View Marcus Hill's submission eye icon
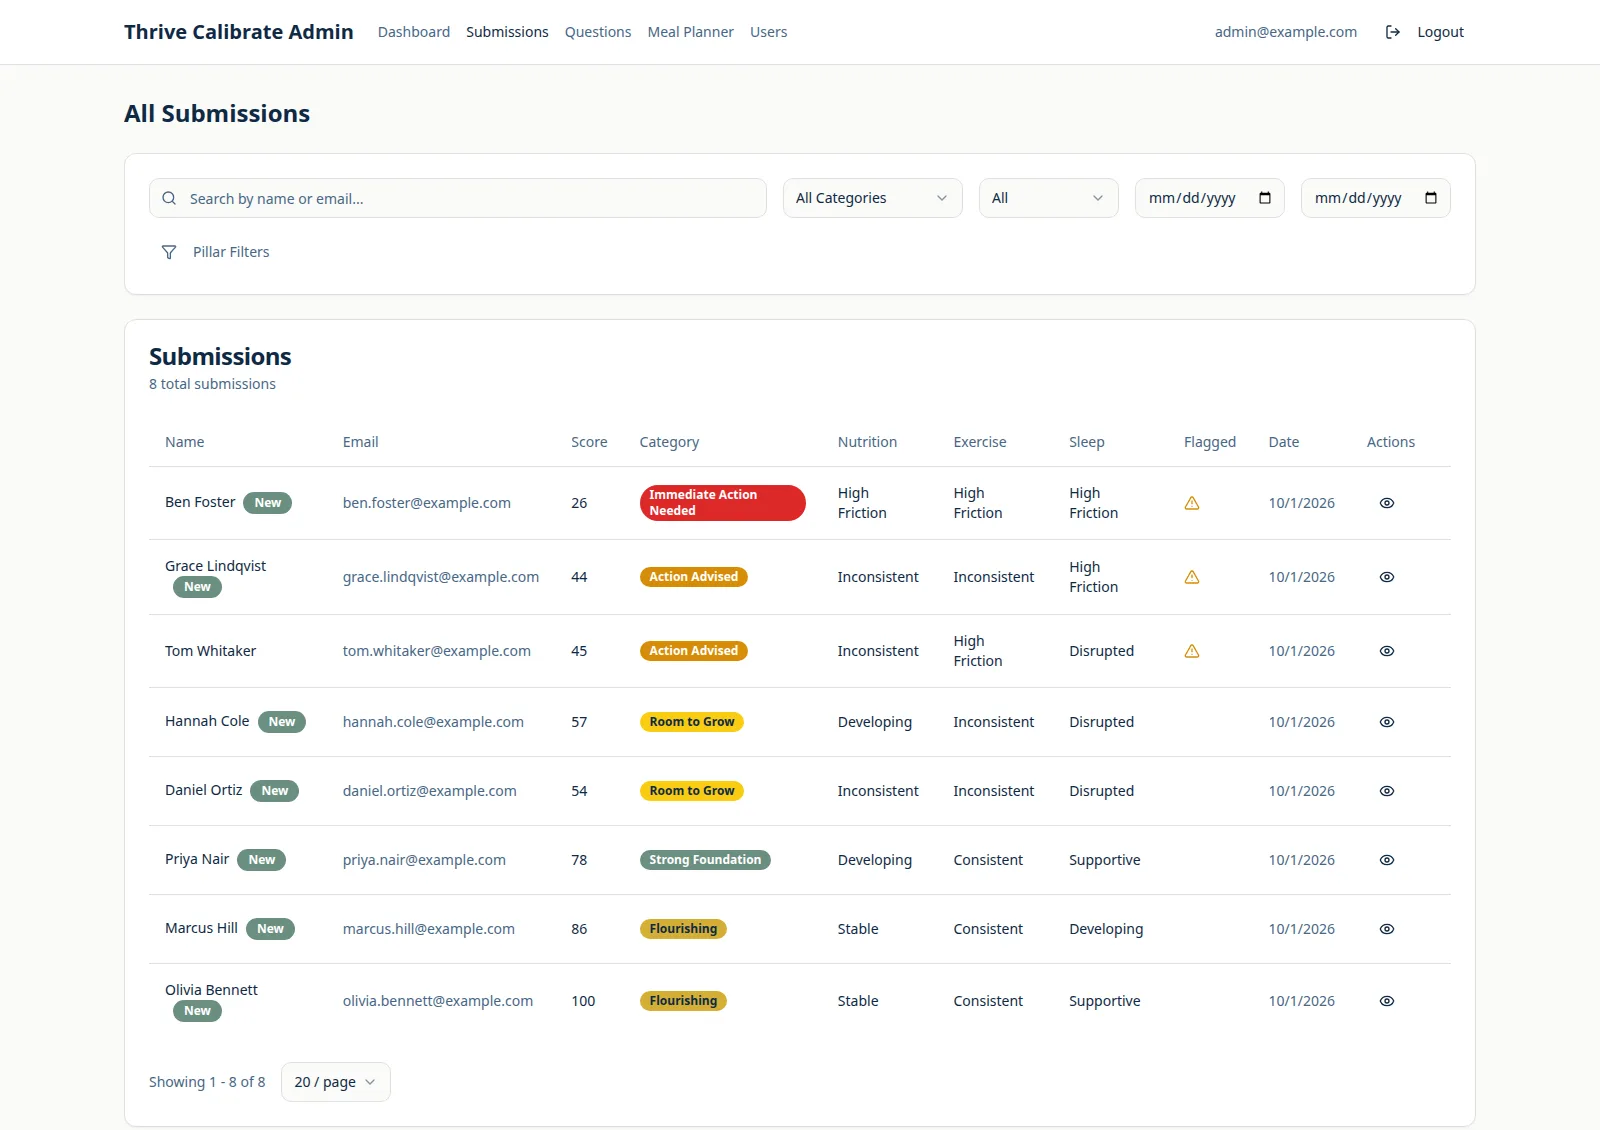 coord(1386,929)
